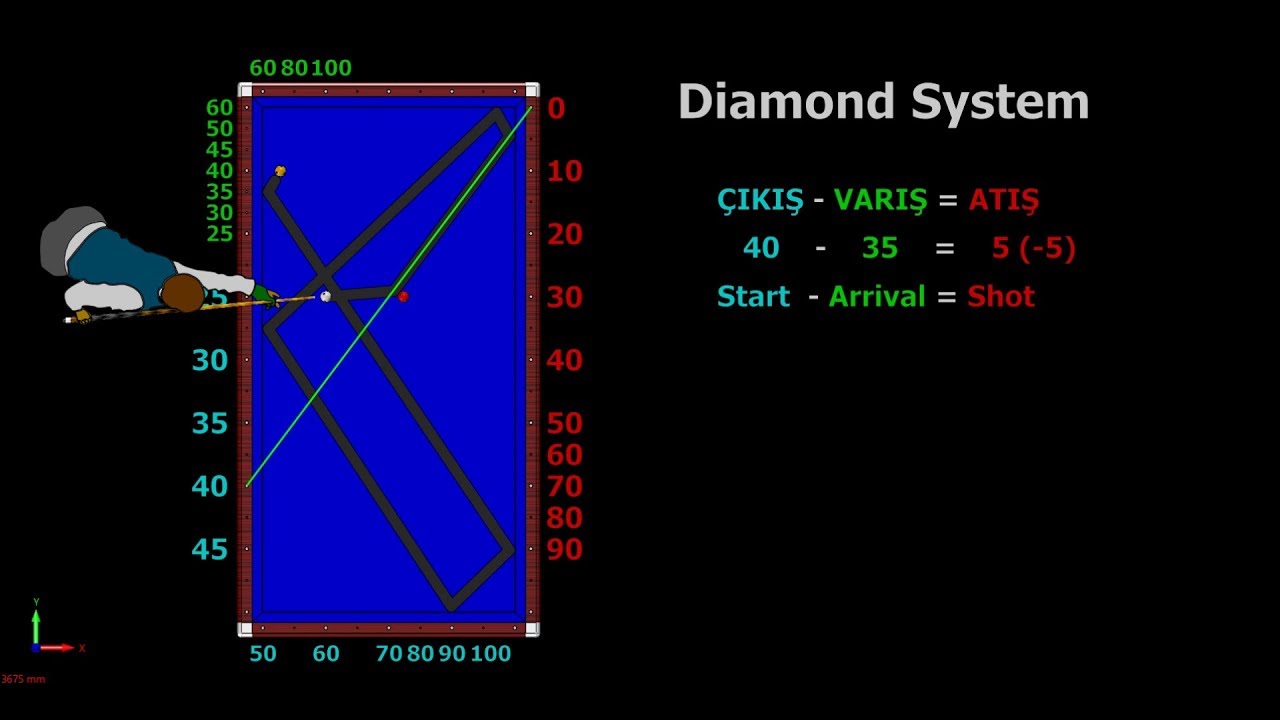
Task: Click large cyan 30 left of table
Action: 210,360
